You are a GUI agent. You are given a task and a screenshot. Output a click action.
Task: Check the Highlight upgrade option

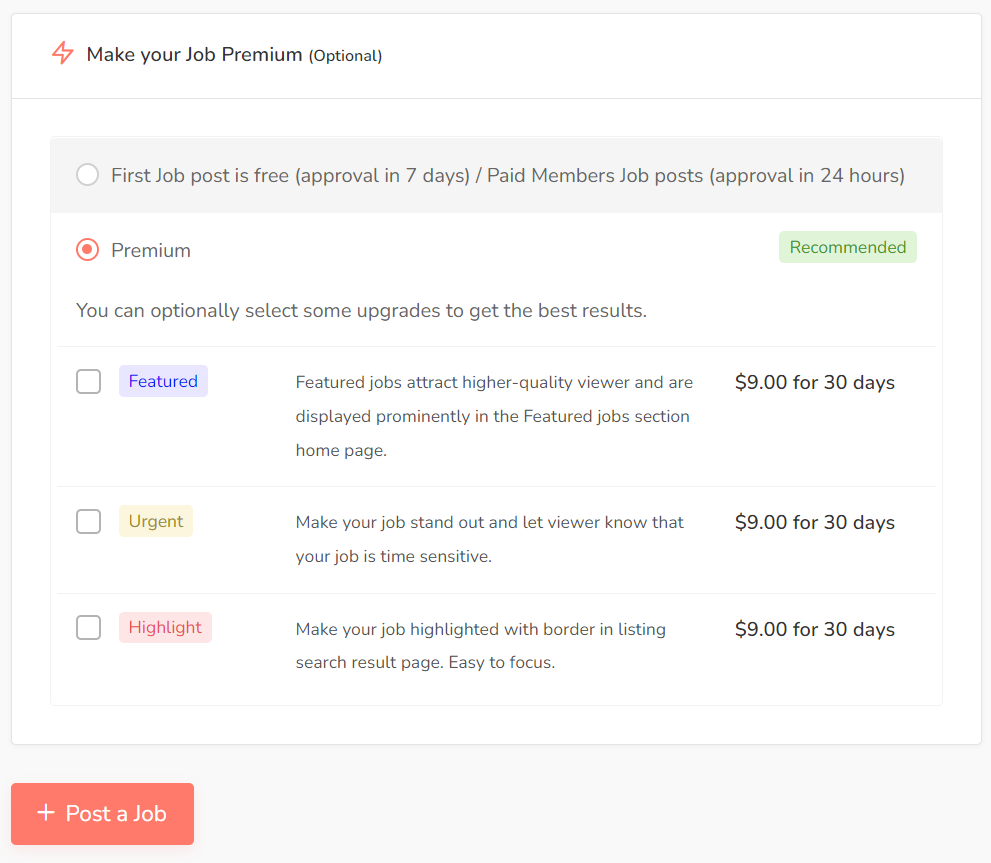pyautogui.click(x=88, y=628)
